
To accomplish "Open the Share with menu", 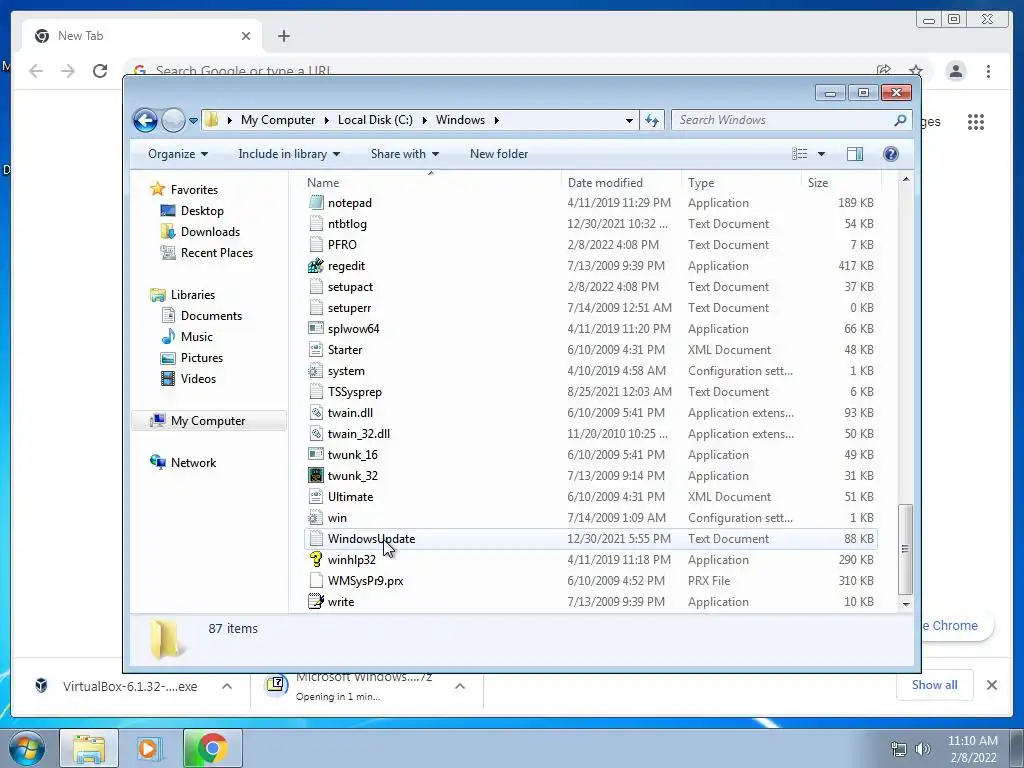I will [x=405, y=154].
